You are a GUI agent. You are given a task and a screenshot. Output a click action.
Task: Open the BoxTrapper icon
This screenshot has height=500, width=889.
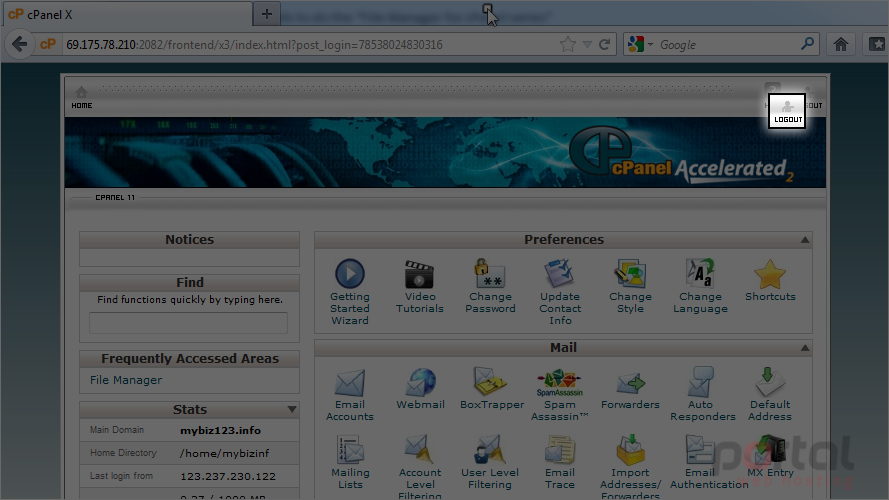490,382
